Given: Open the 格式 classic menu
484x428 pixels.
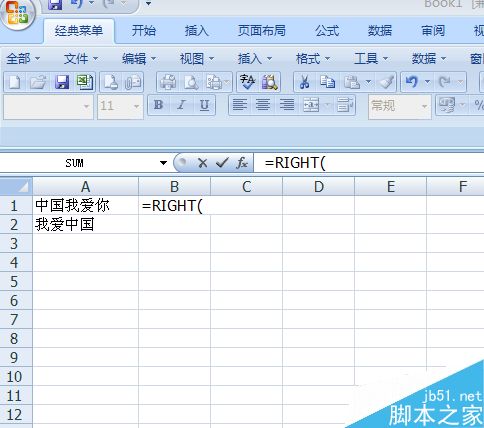Looking at the screenshot, I should pyautogui.click(x=313, y=59).
